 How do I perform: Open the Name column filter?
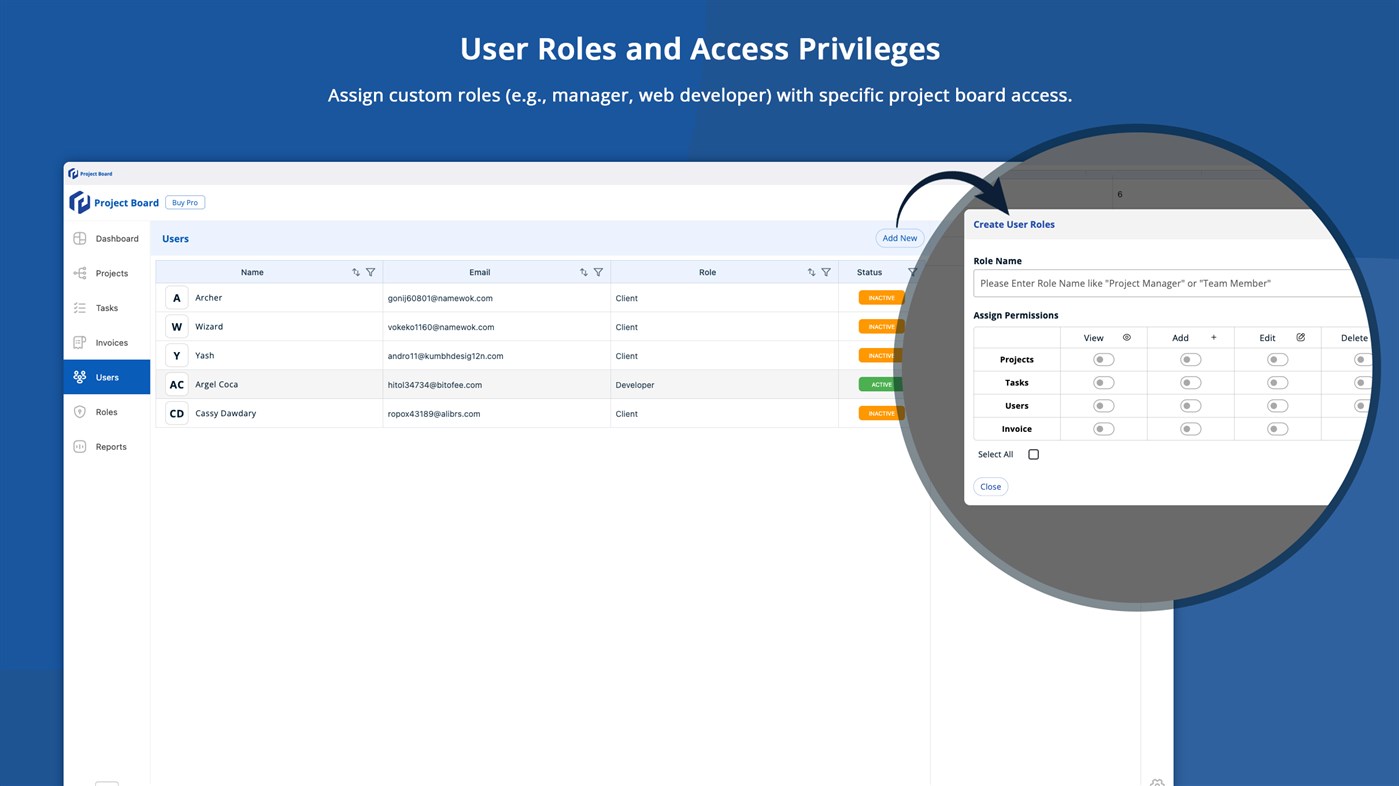370,271
